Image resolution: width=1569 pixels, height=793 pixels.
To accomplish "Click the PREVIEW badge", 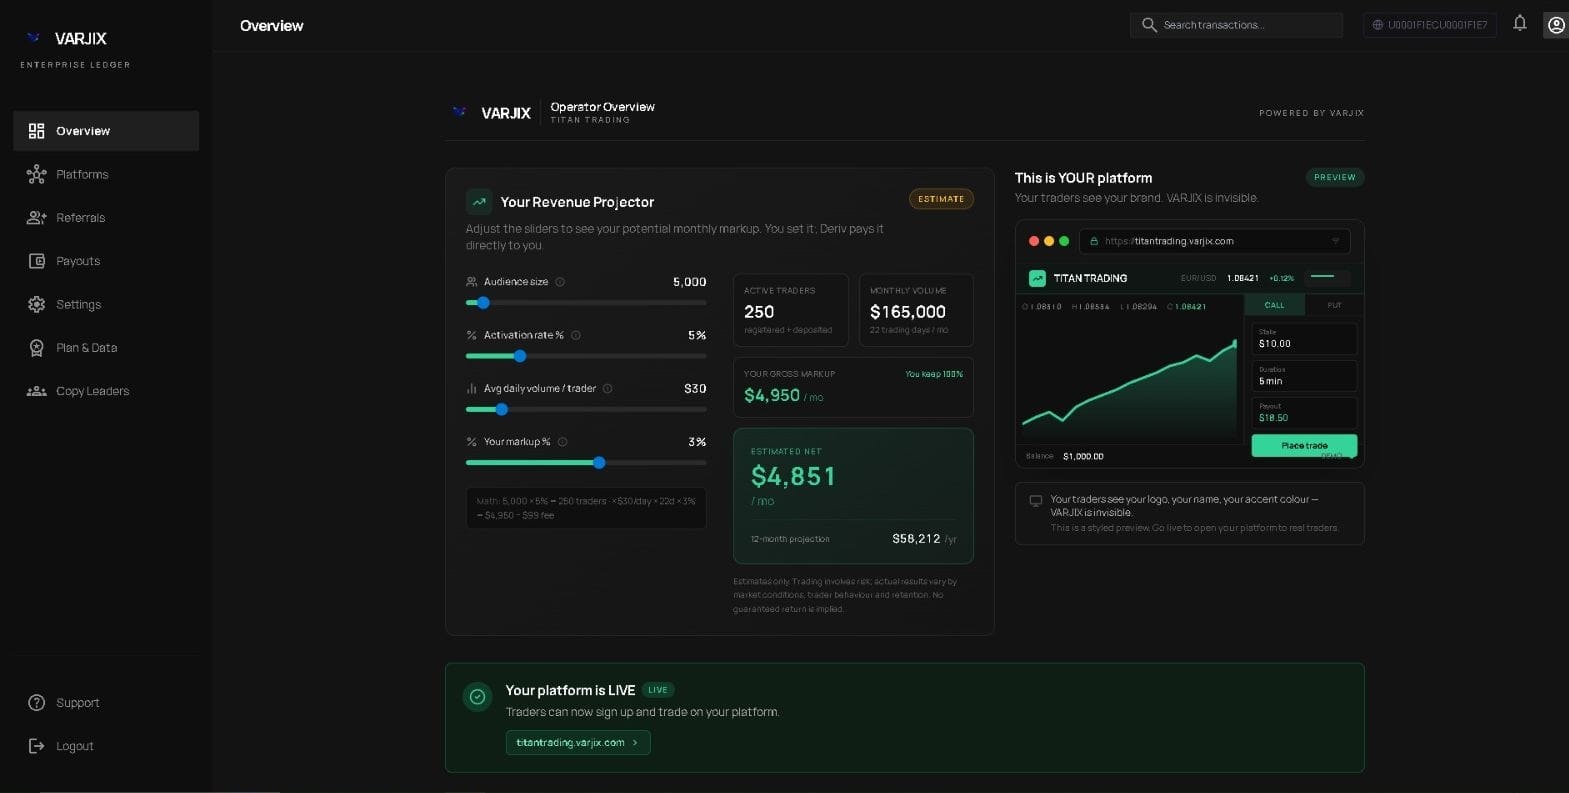I will click(x=1335, y=177).
